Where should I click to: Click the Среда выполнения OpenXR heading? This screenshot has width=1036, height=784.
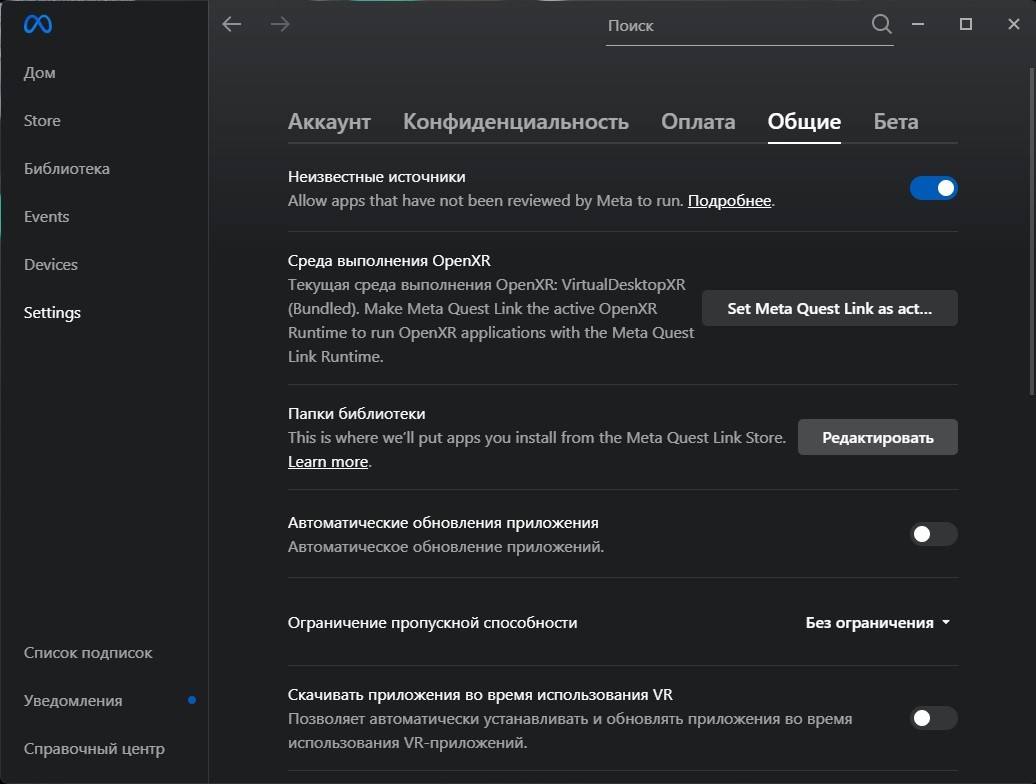pos(389,261)
